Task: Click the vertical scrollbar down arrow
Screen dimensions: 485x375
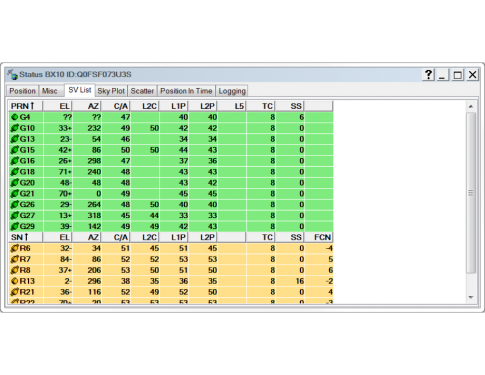Action: tap(471, 297)
